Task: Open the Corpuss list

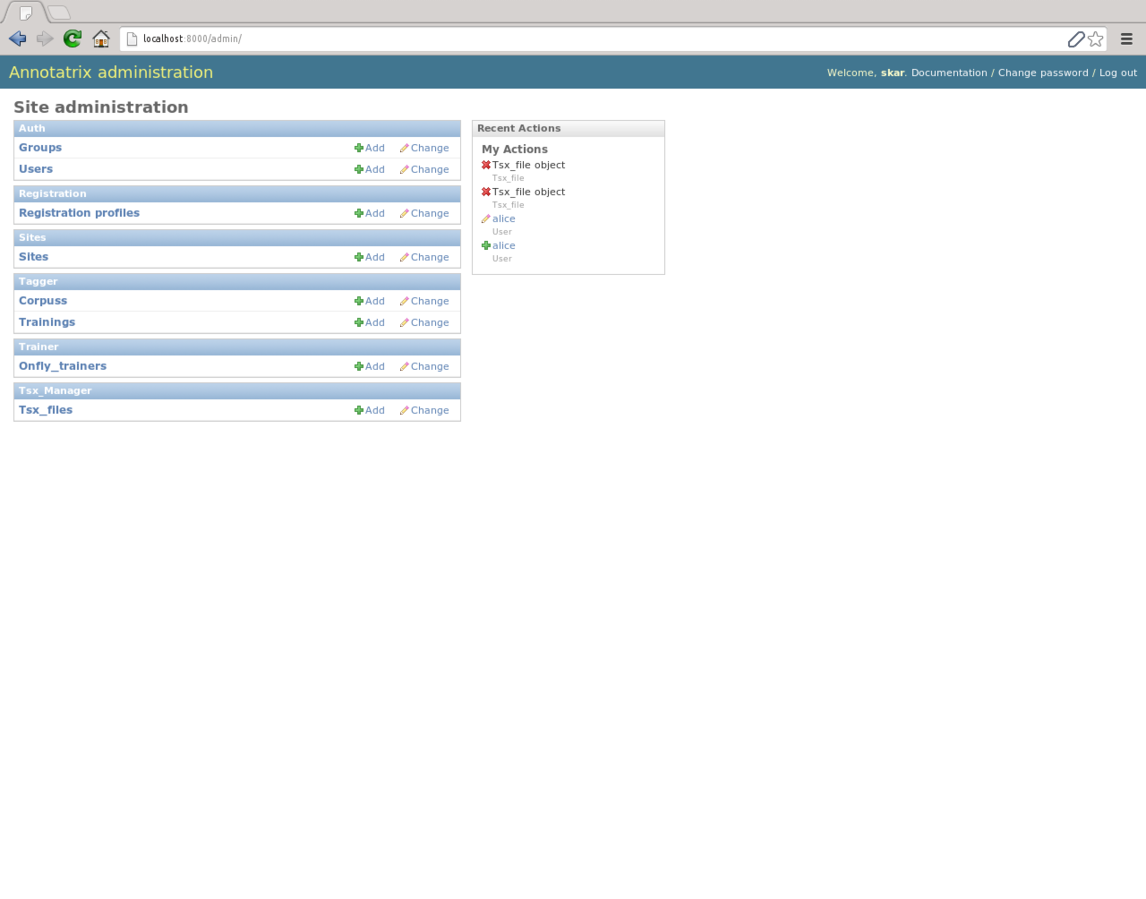Action: [43, 301]
